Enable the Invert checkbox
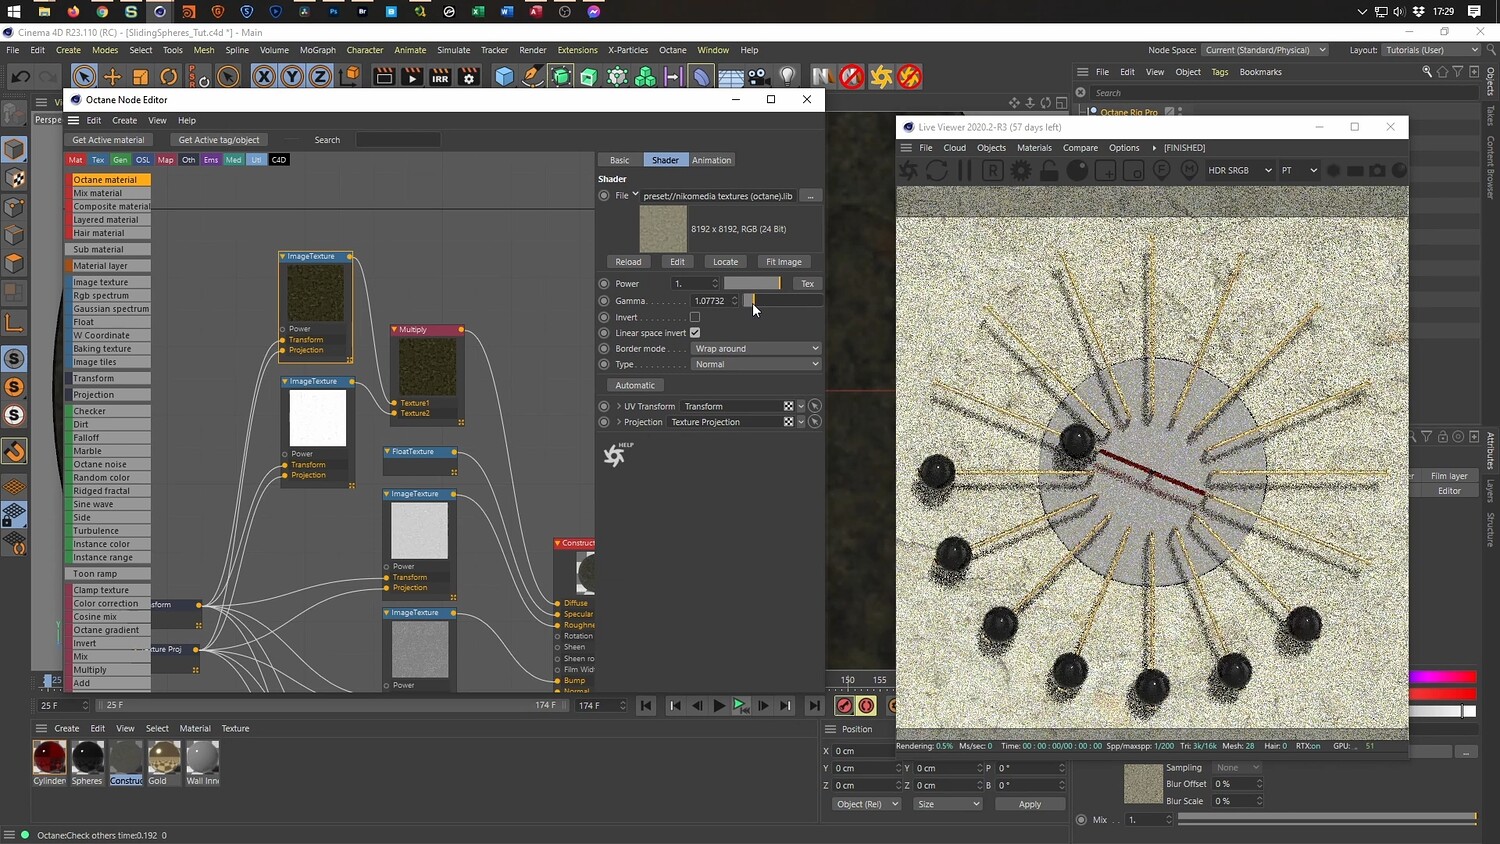Screen dimensions: 1500x844 [x=695, y=317]
